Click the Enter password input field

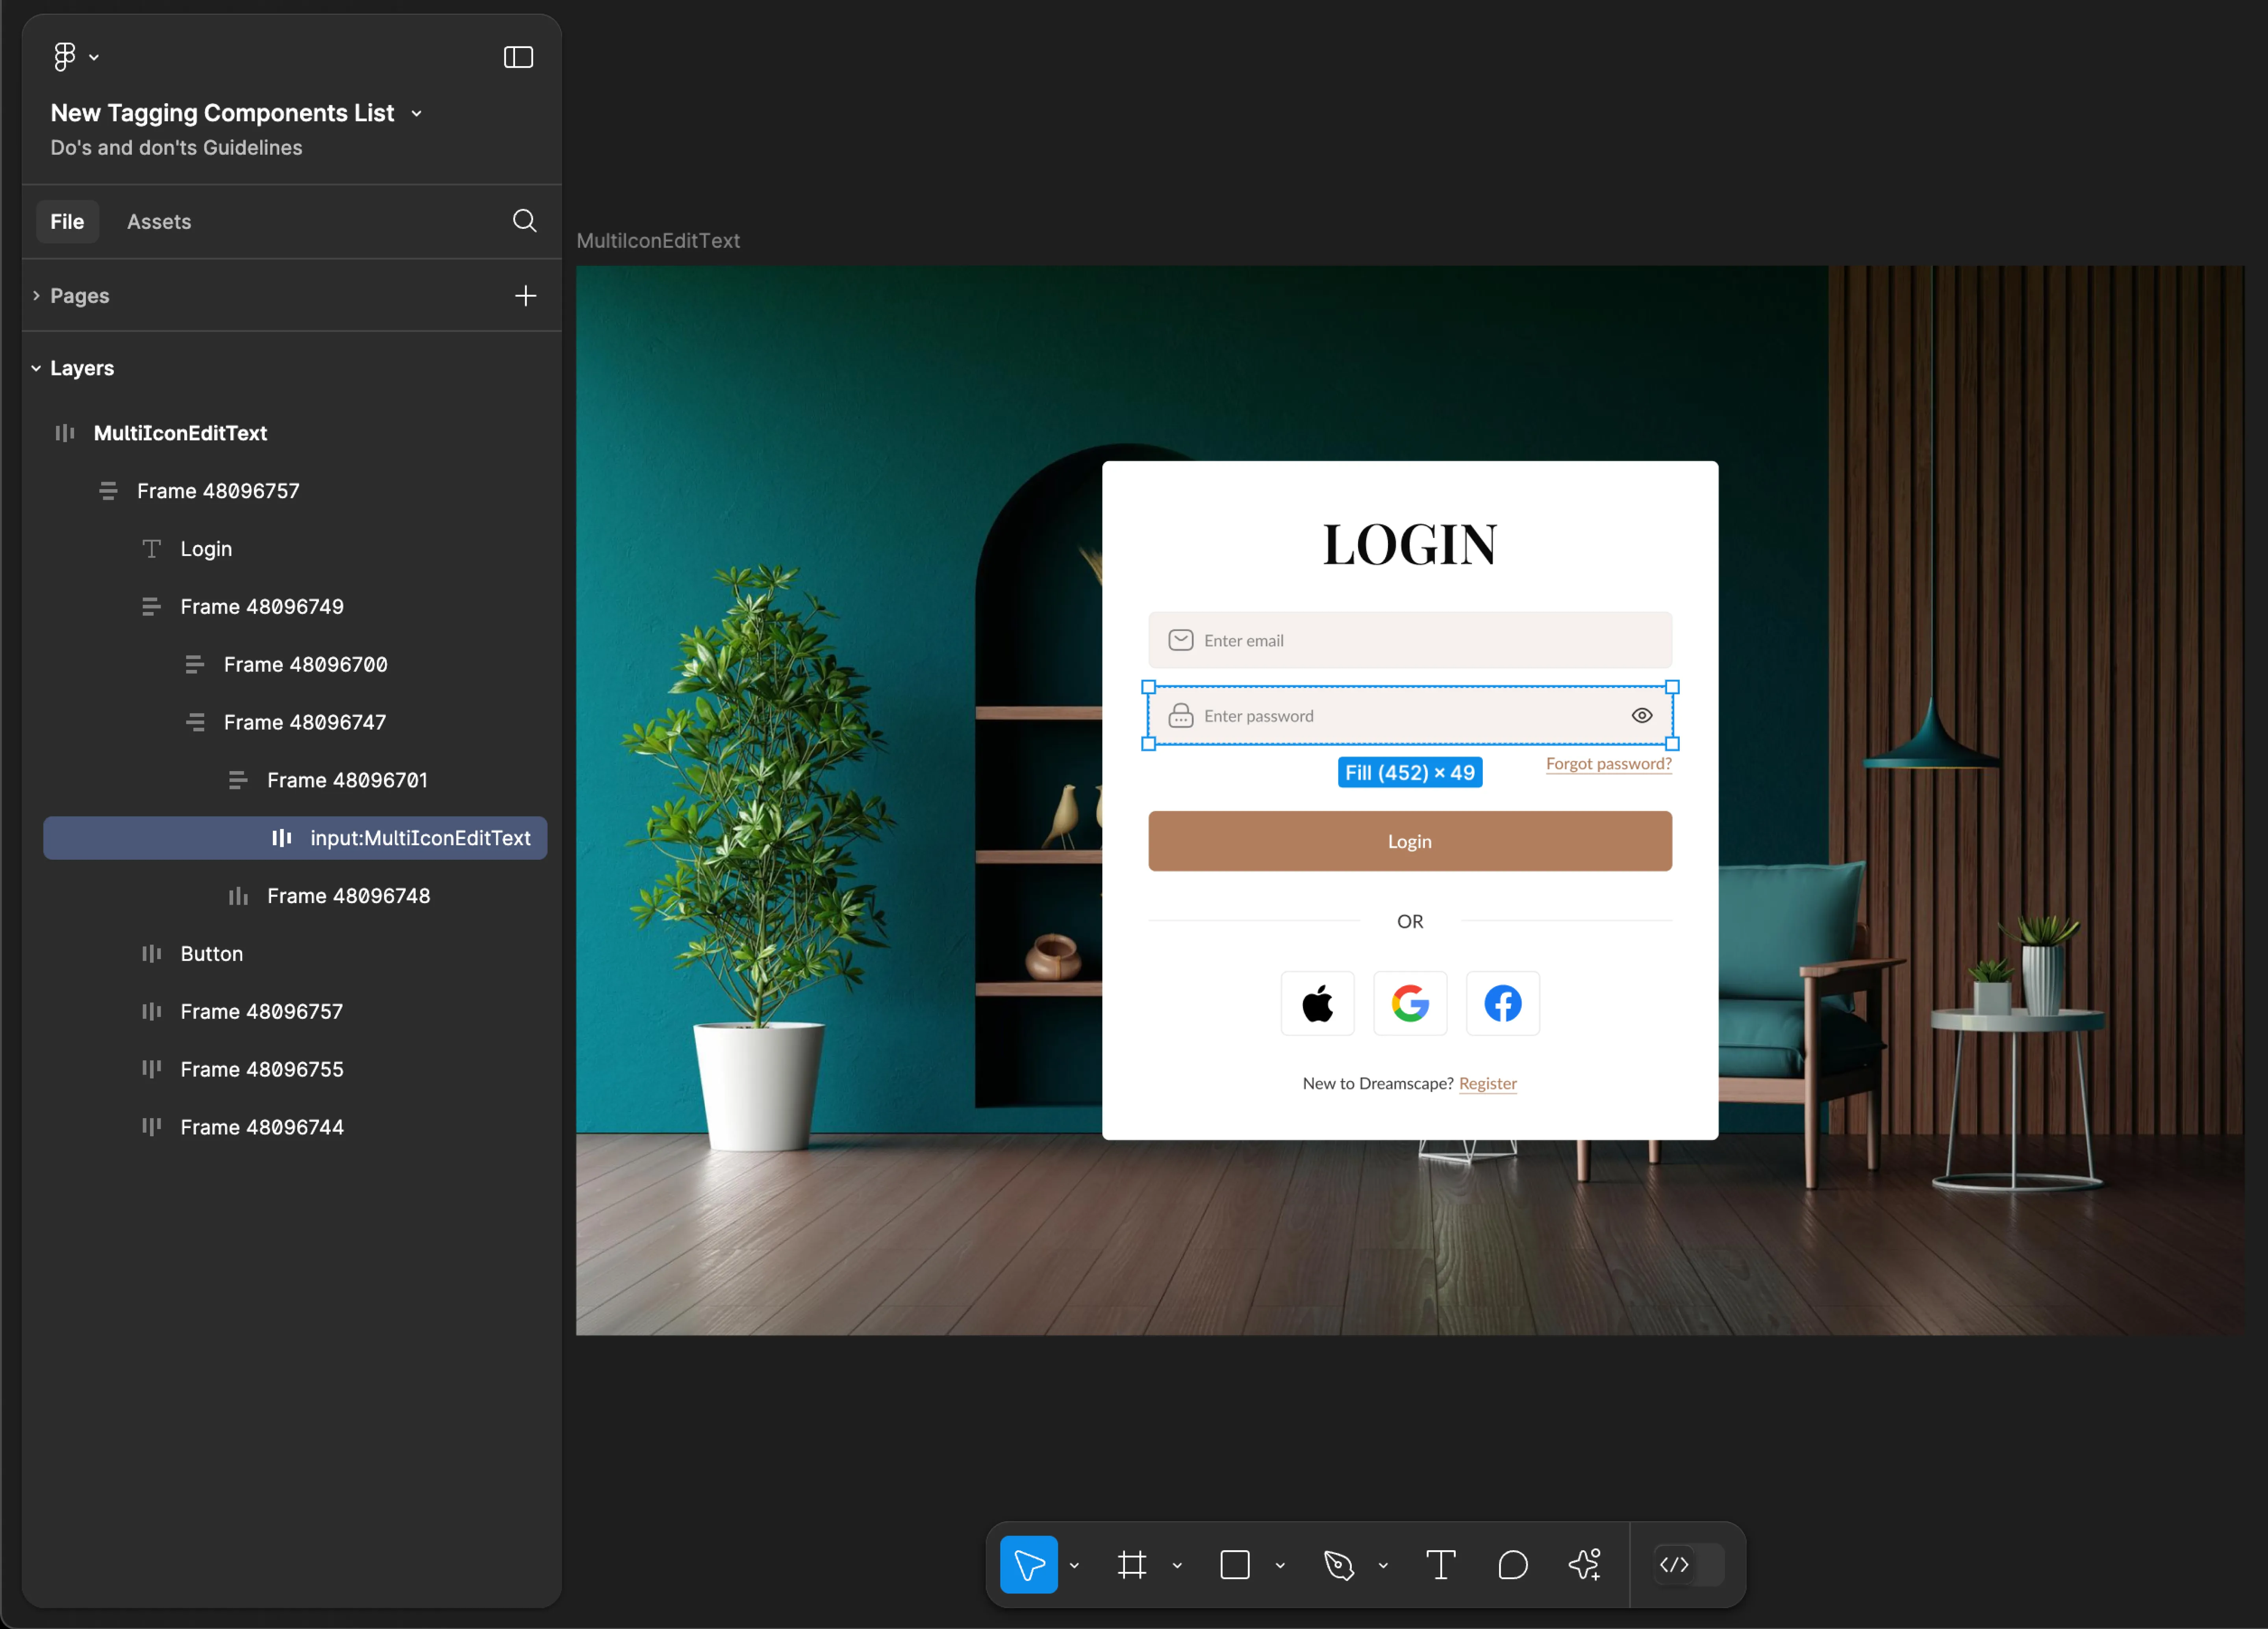[1410, 716]
